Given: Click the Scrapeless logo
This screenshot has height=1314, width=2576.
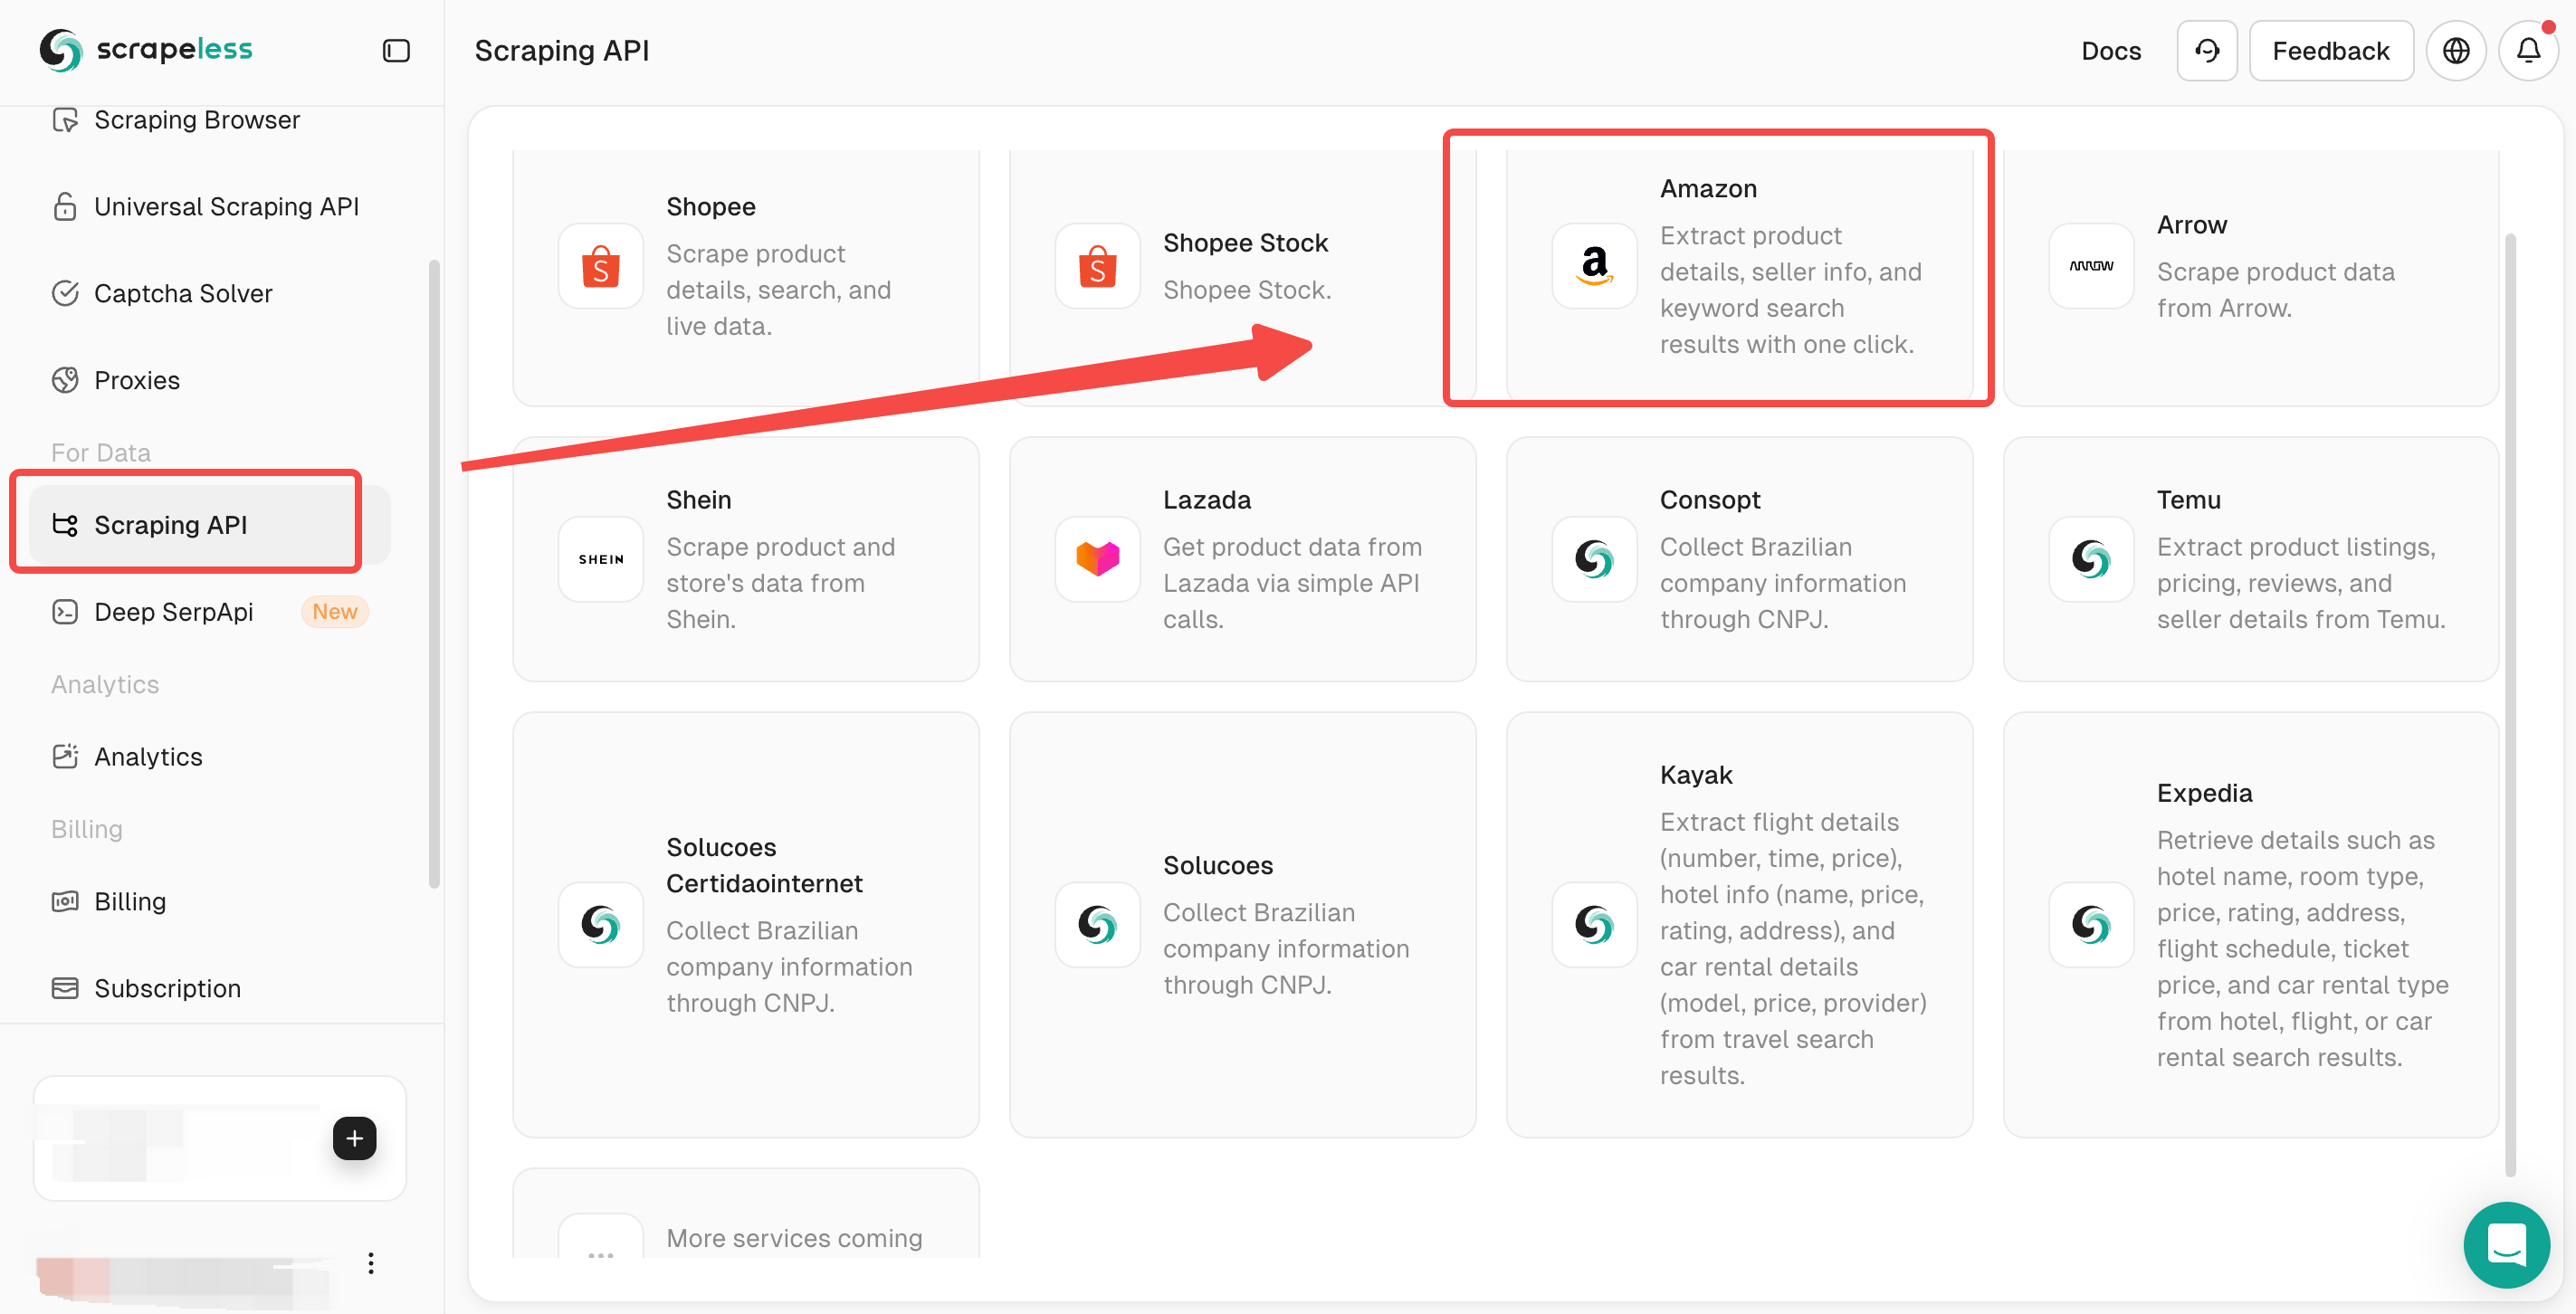Looking at the screenshot, I should click(146, 50).
